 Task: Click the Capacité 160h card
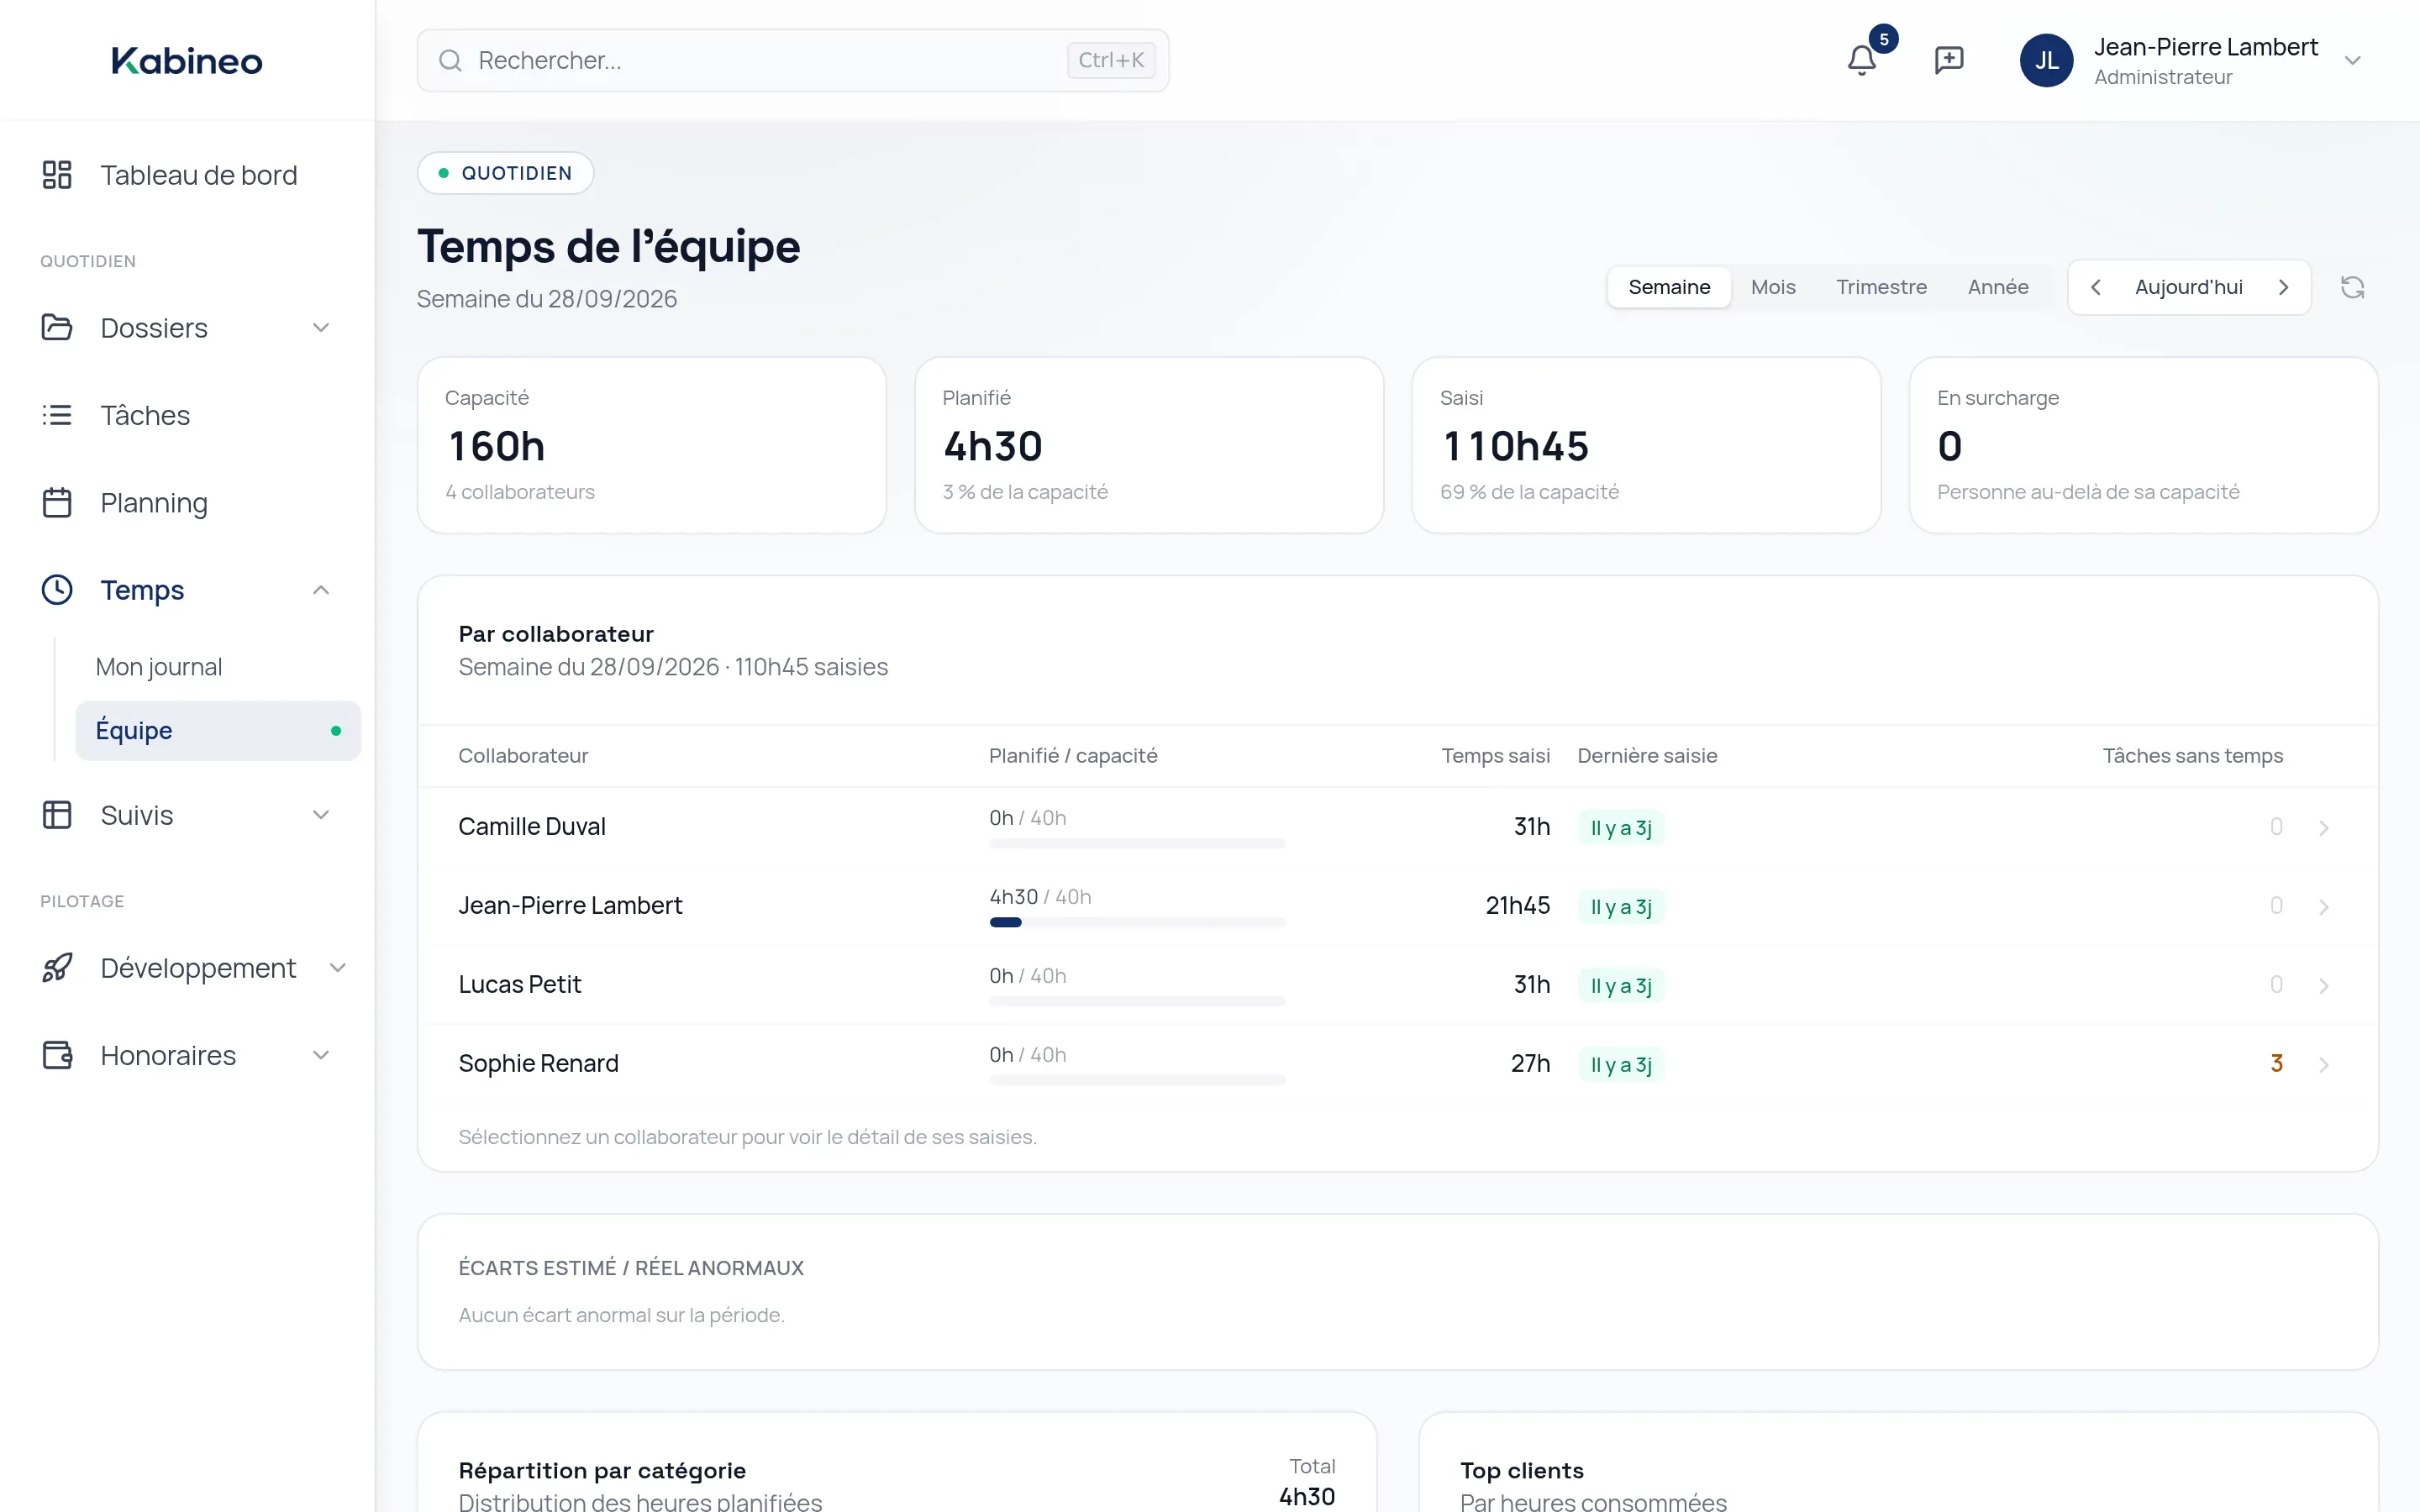coord(651,445)
